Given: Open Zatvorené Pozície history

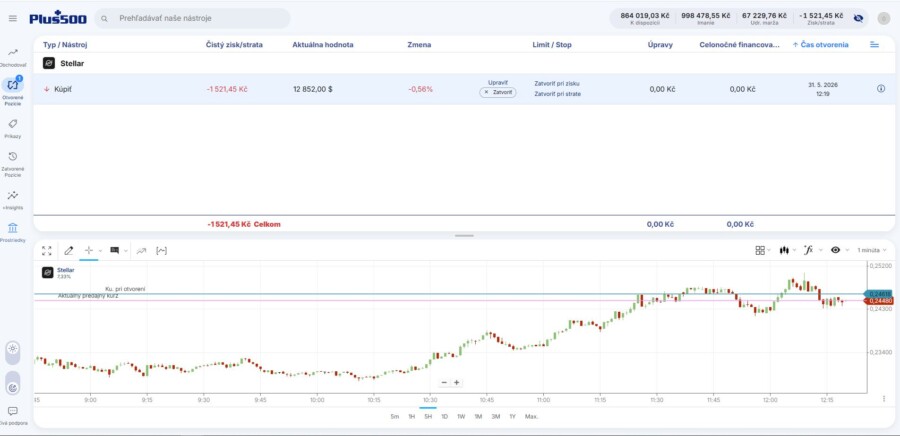Looking at the screenshot, I should (13, 164).
